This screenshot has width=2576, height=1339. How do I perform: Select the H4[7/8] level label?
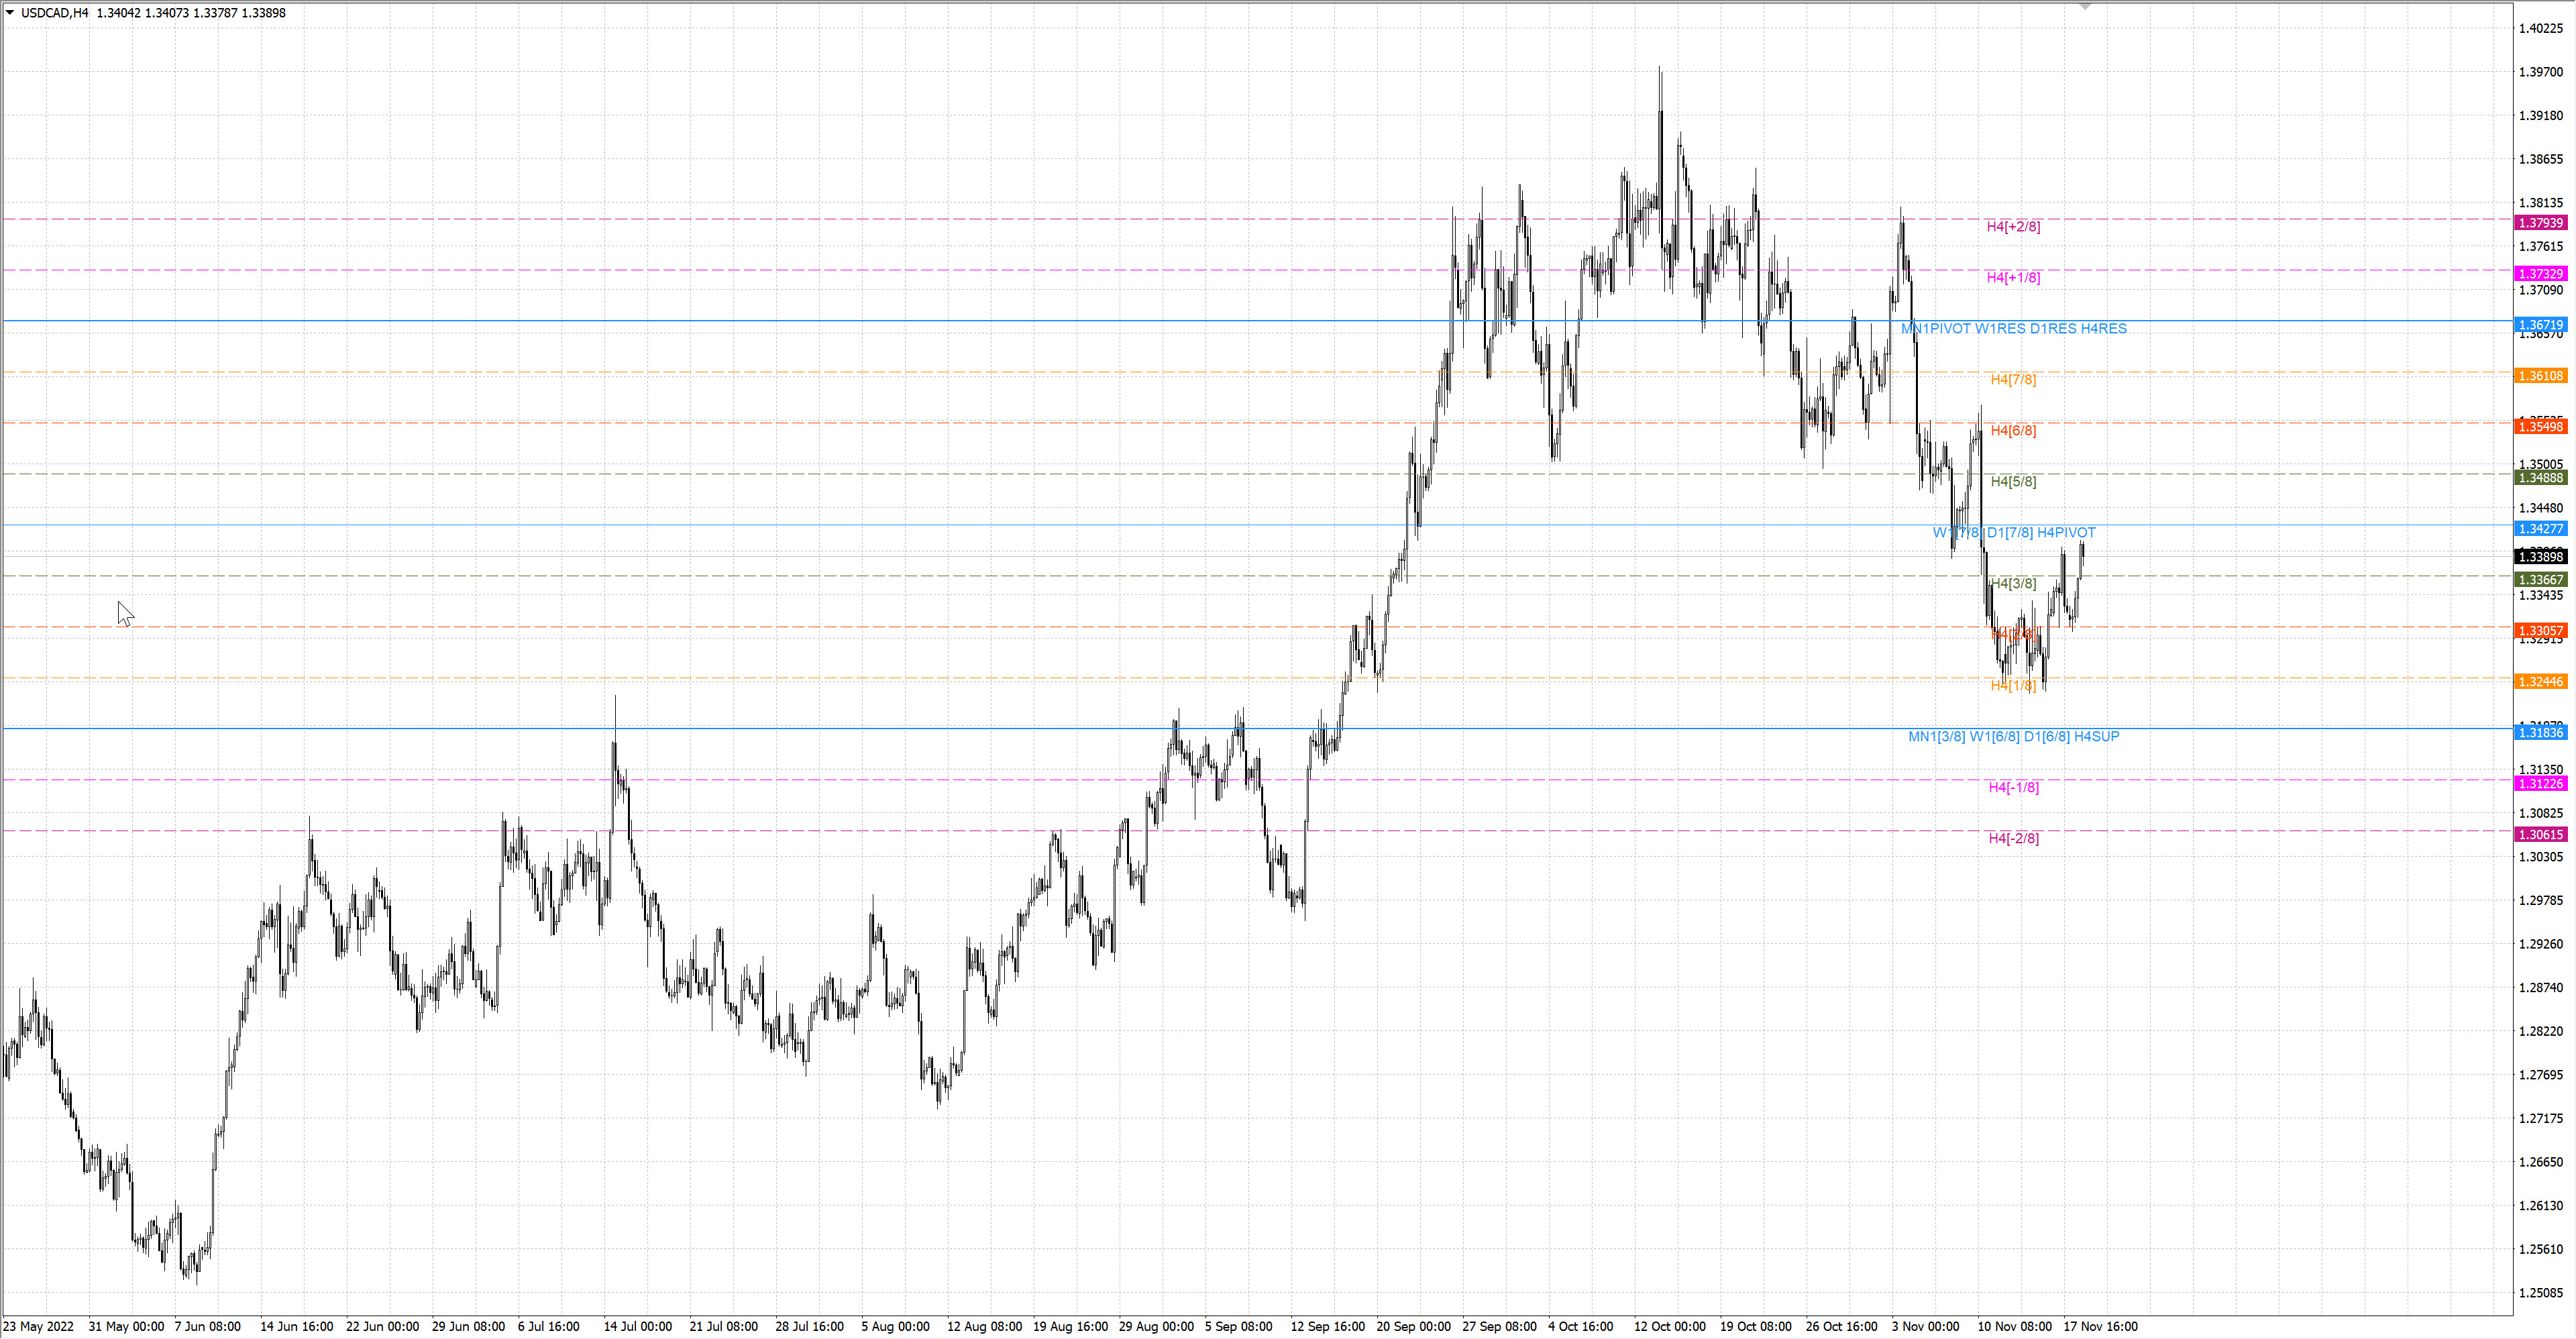tap(2013, 380)
